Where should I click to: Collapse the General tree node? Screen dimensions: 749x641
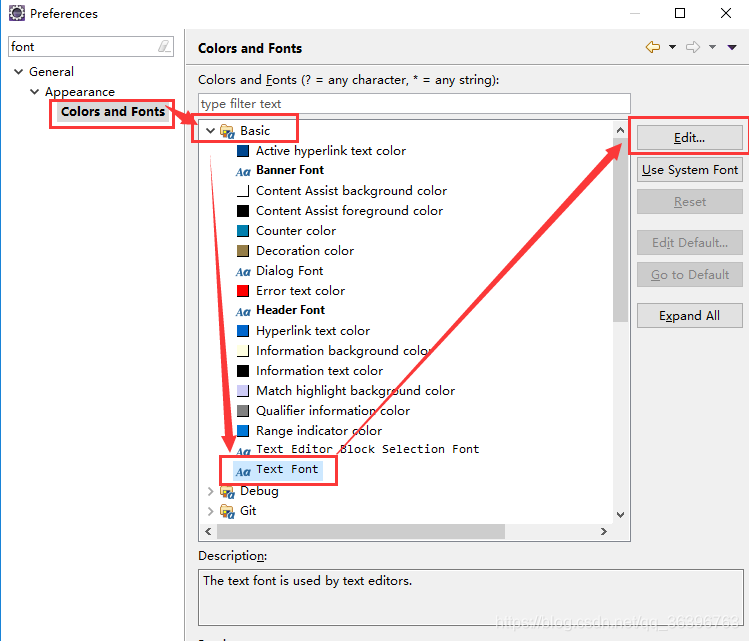(x=19, y=72)
